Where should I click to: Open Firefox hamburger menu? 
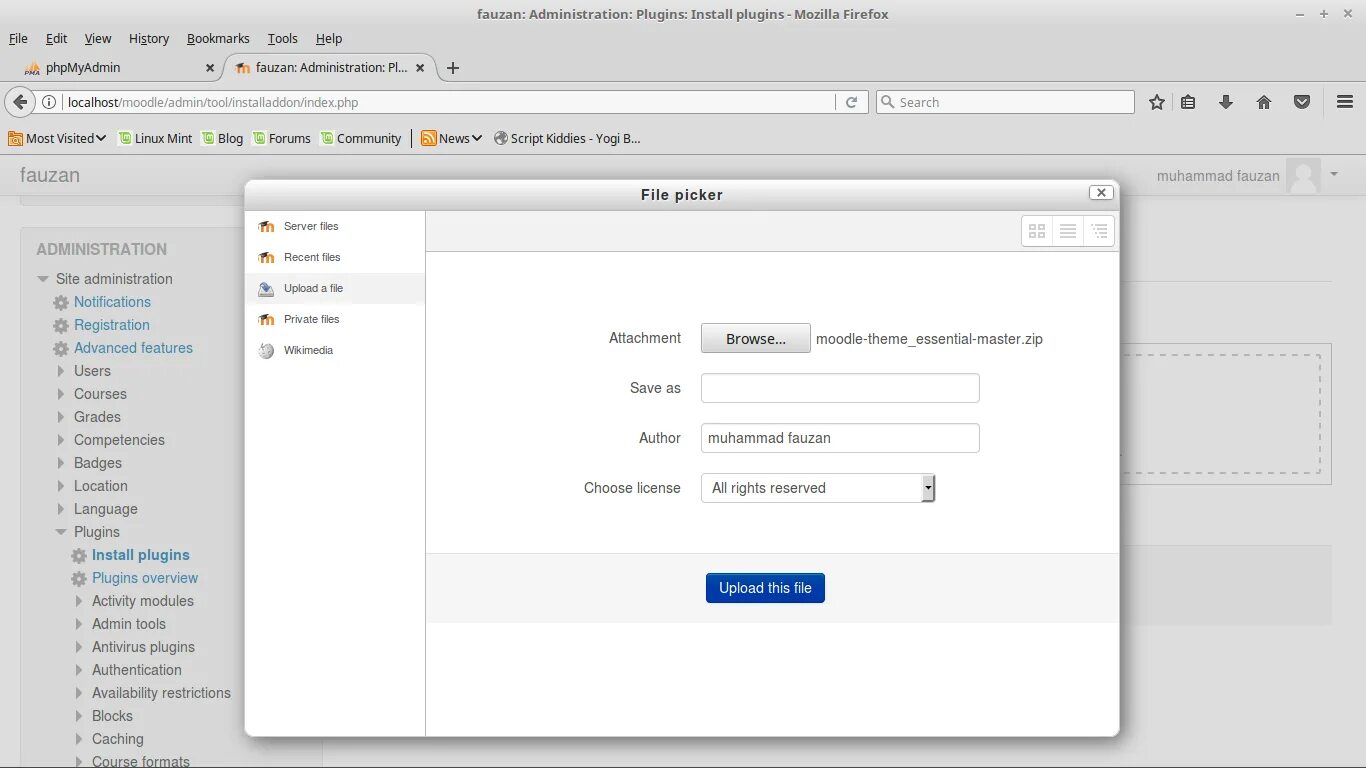[x=1345, y=102]
